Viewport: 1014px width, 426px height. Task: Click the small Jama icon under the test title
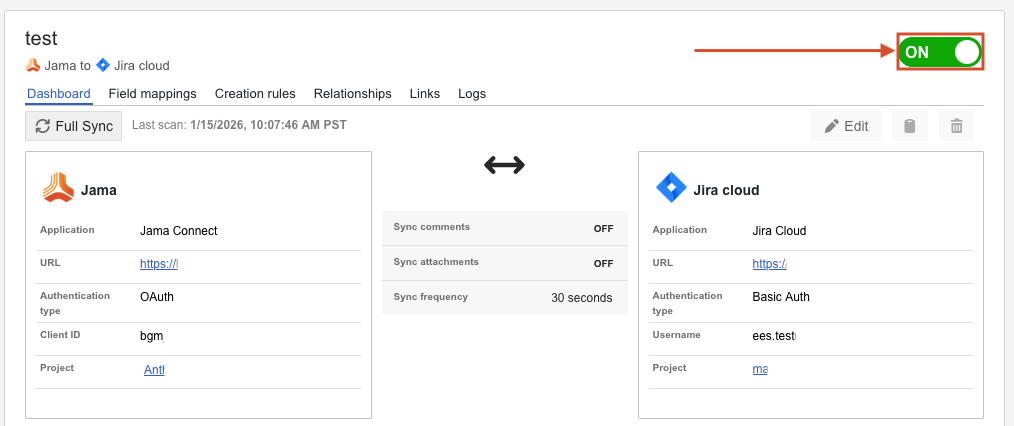[x=33, y=65]
